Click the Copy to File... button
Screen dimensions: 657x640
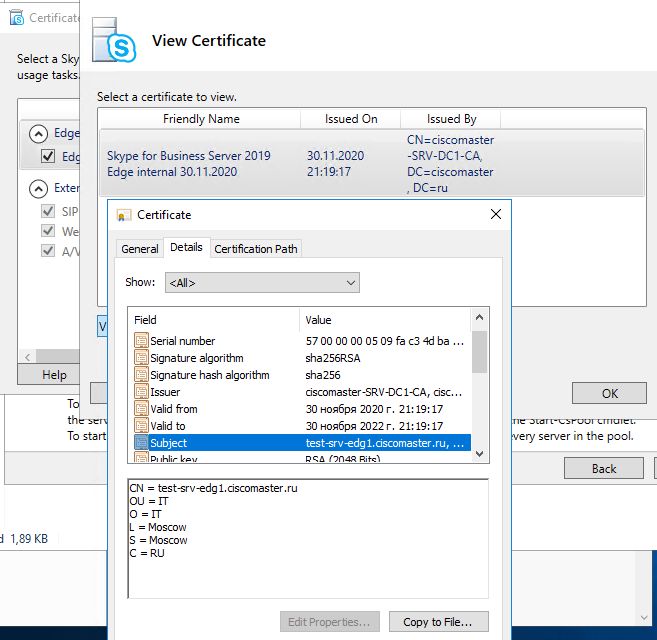click(438, 622)
